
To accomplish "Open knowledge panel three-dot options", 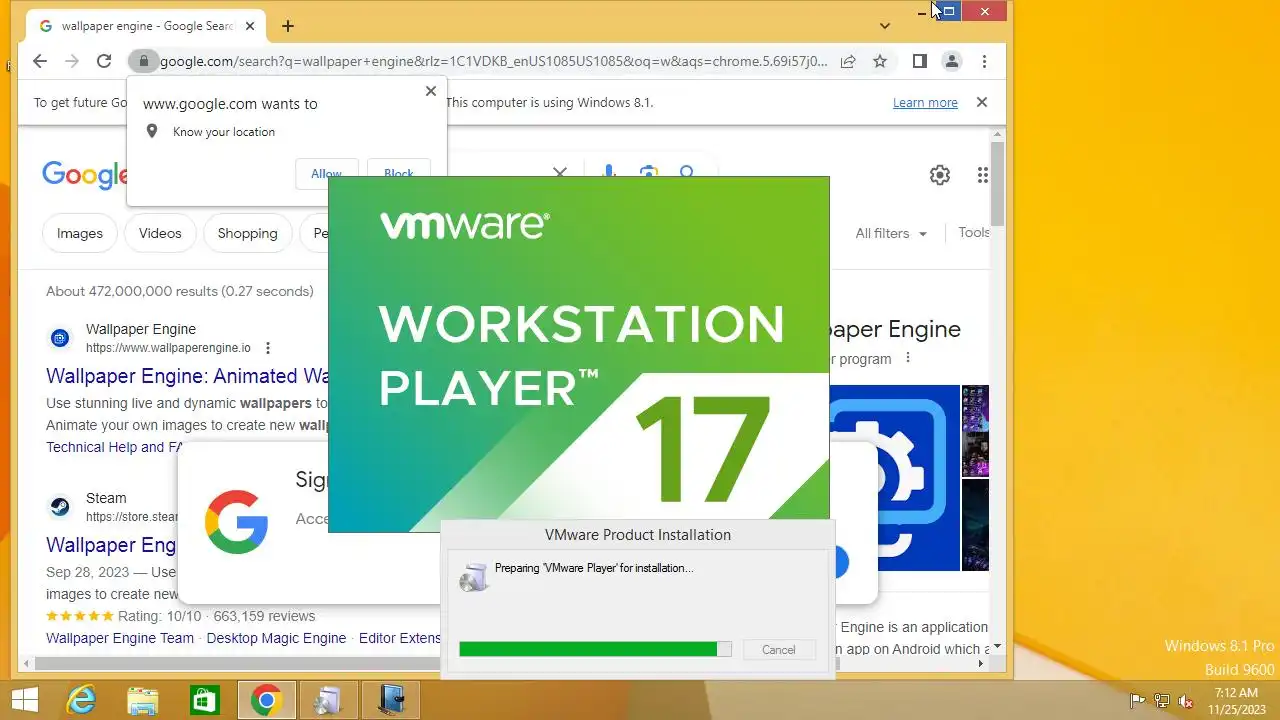I will point(908,358).
